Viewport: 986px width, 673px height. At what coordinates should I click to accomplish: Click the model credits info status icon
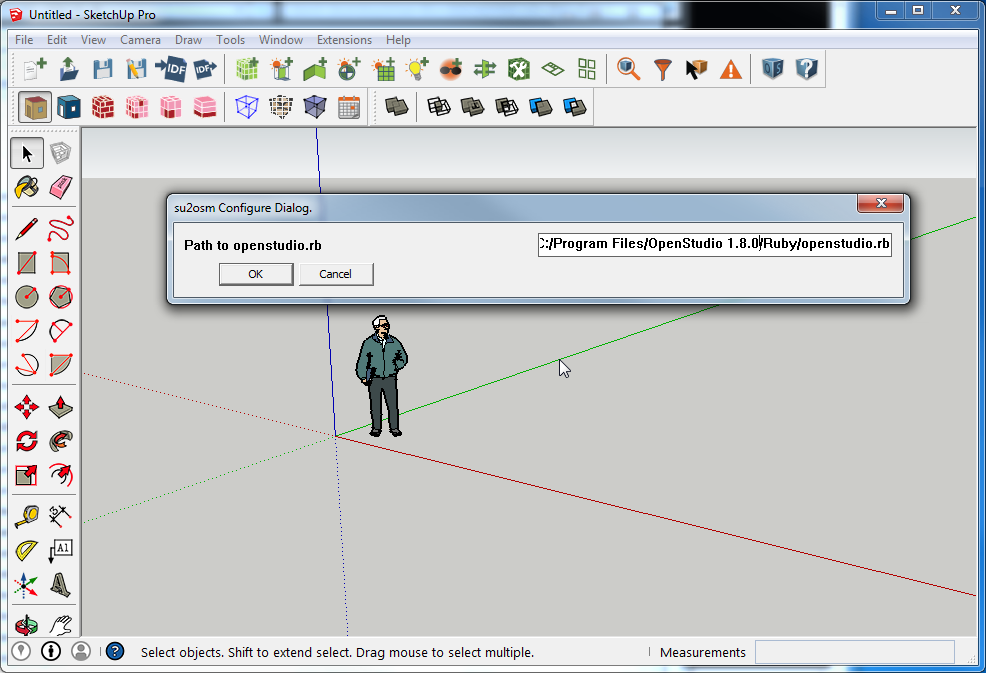[x=51, y=651]
